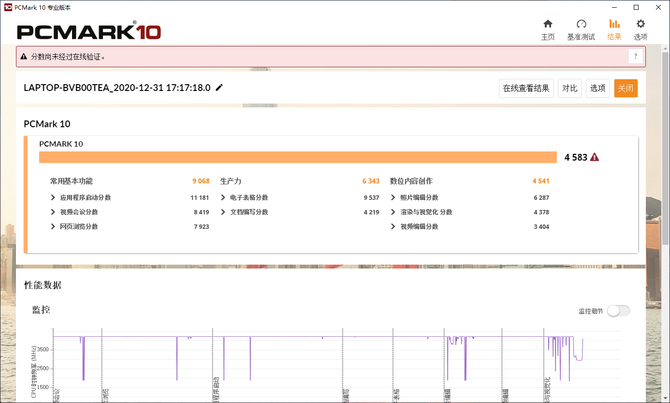Viewport: 670px width, 403px height.
Task: Expand 文档编写分数 row
Action: point(223,212)
